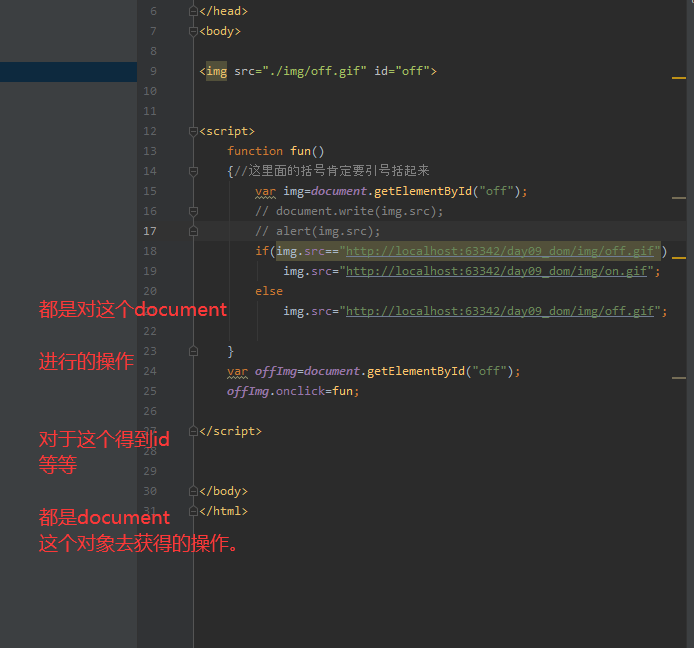The height and width of the screenshot is (648, 694).
Task: Open the off.gif URL link in the else branch
Action: pos(500,311)
